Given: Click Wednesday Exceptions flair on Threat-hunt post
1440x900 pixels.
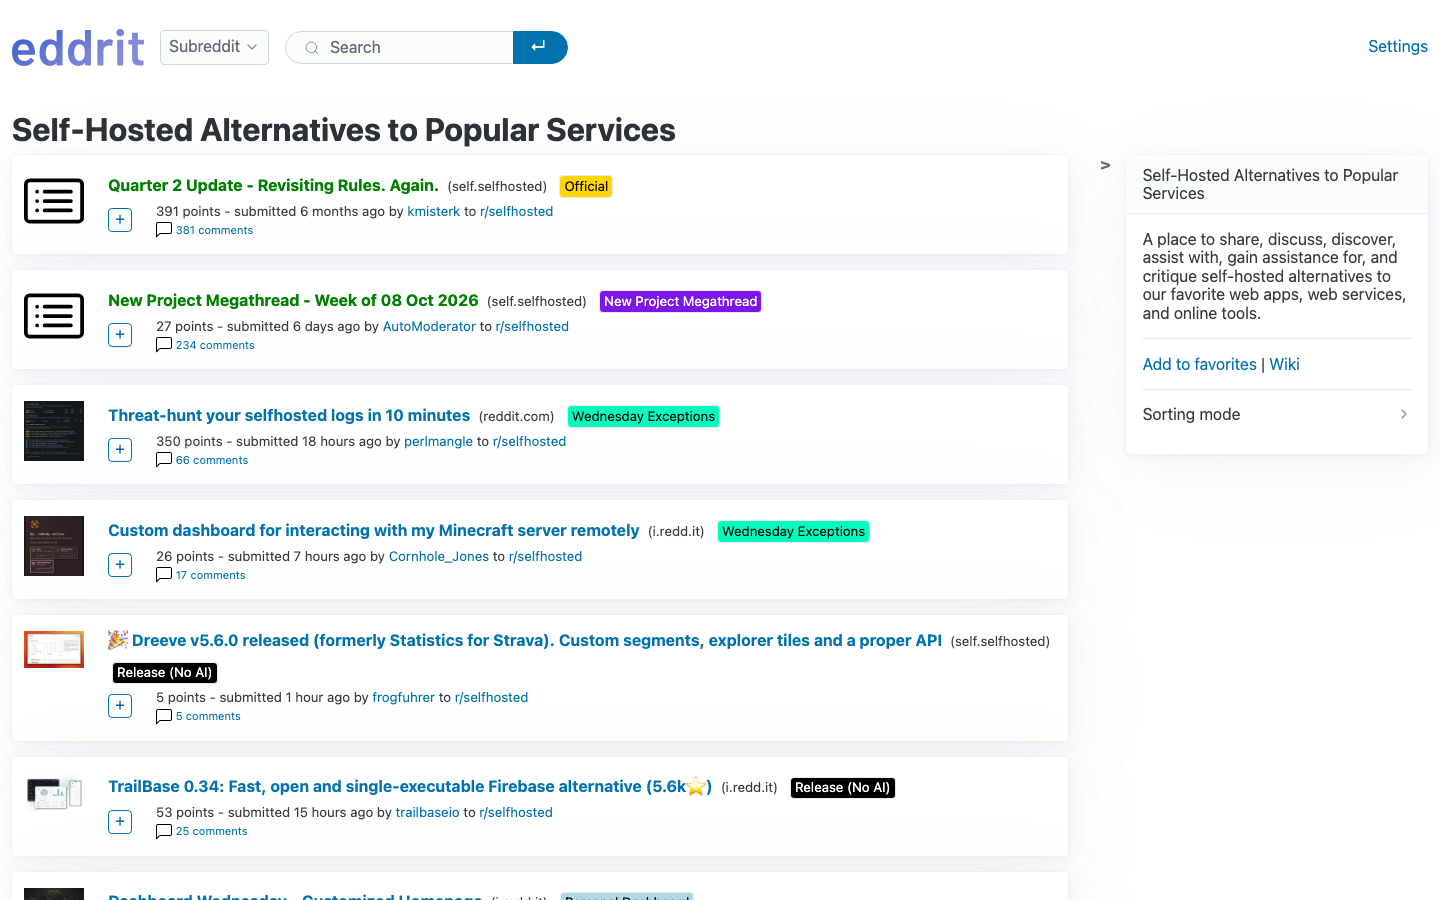Looking at the screenshot, I should pyautogui.click(x=643, y=416).
